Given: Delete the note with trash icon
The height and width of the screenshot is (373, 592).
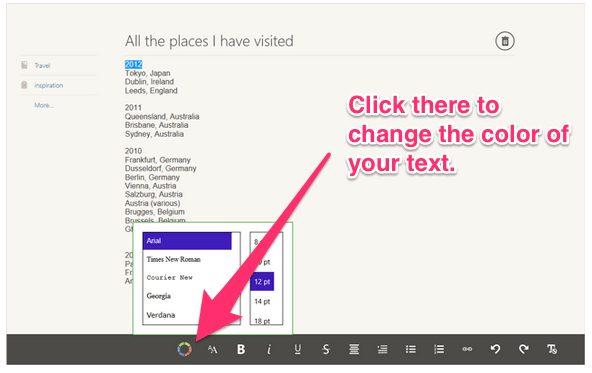Looking at the screenshot, I should tap(505, 41).
